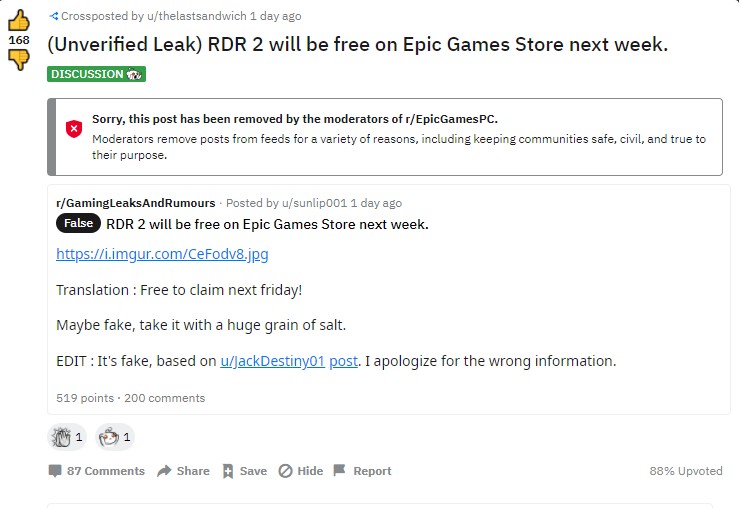Click the crosspost arrow icon

(x=53, y=16)
